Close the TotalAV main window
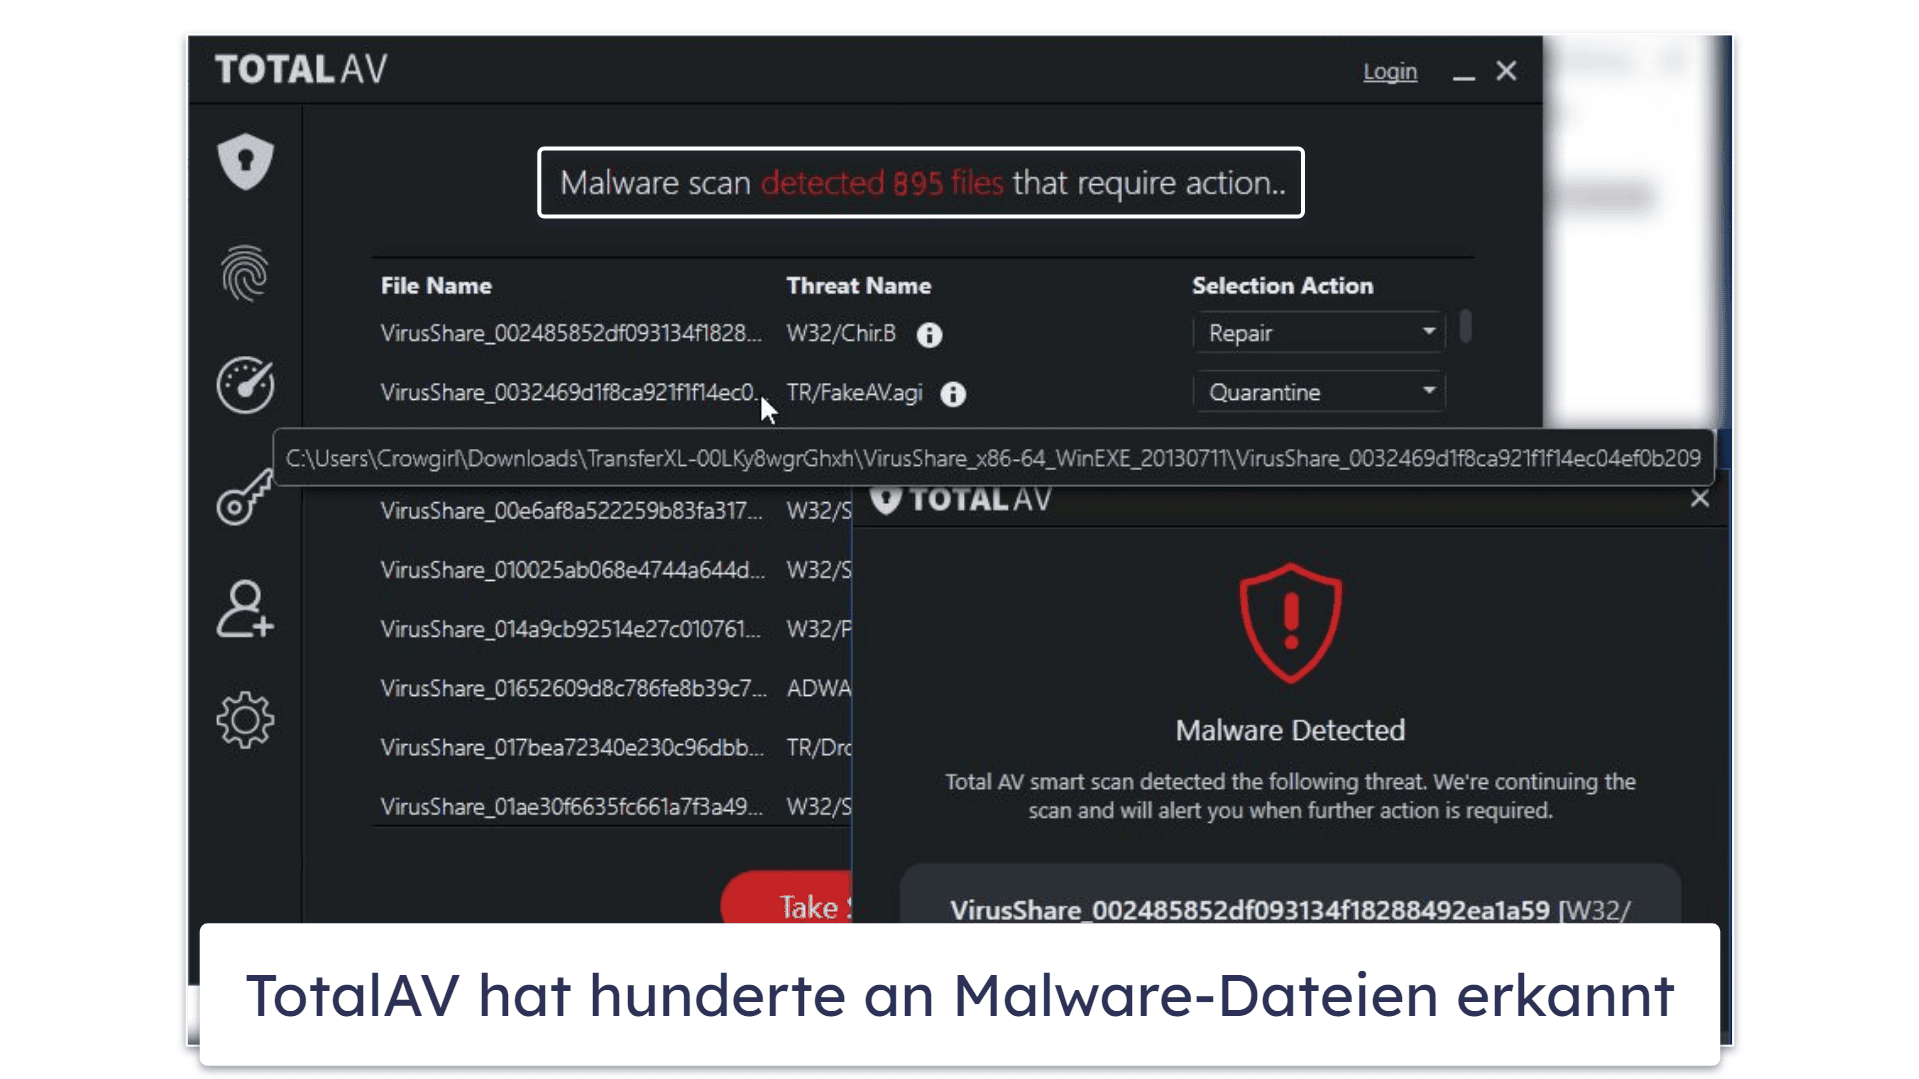This screenshot has width=1919, height=1079. (x=1506, y=71)
